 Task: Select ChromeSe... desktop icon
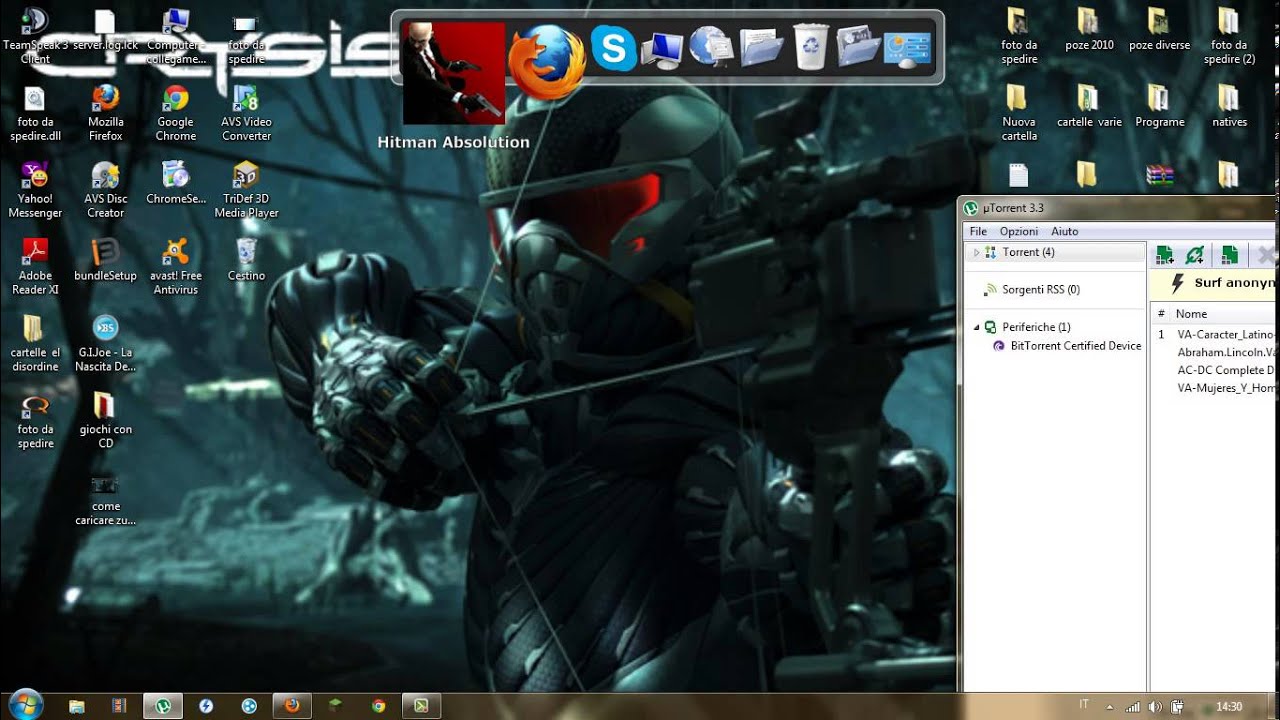pos(176,183)
